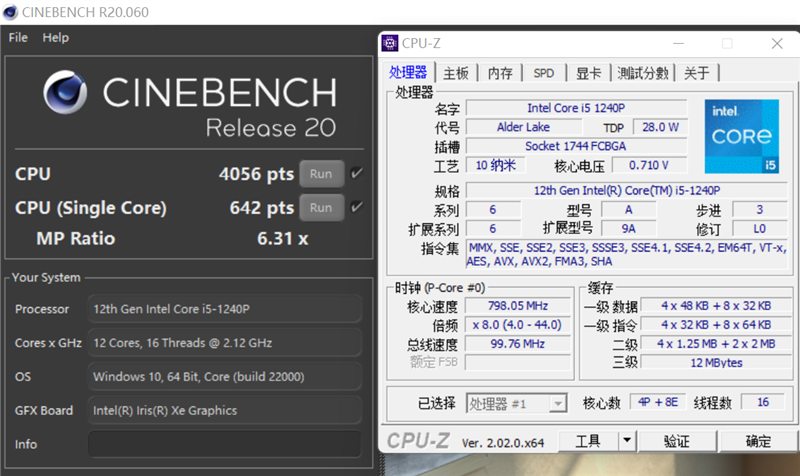Click the Info input field in Cinebench

pos(225,444)
